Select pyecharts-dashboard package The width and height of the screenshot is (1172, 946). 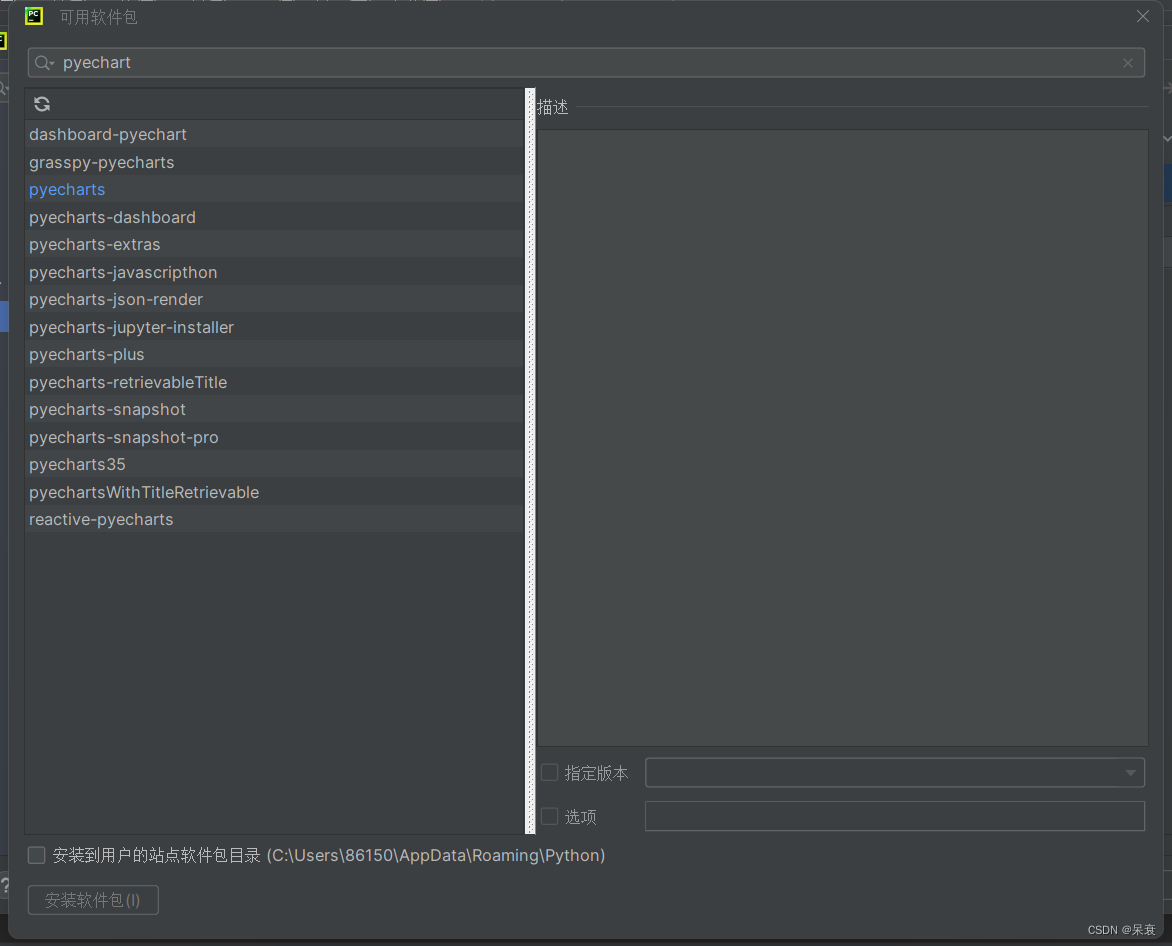tap(274, 217)
